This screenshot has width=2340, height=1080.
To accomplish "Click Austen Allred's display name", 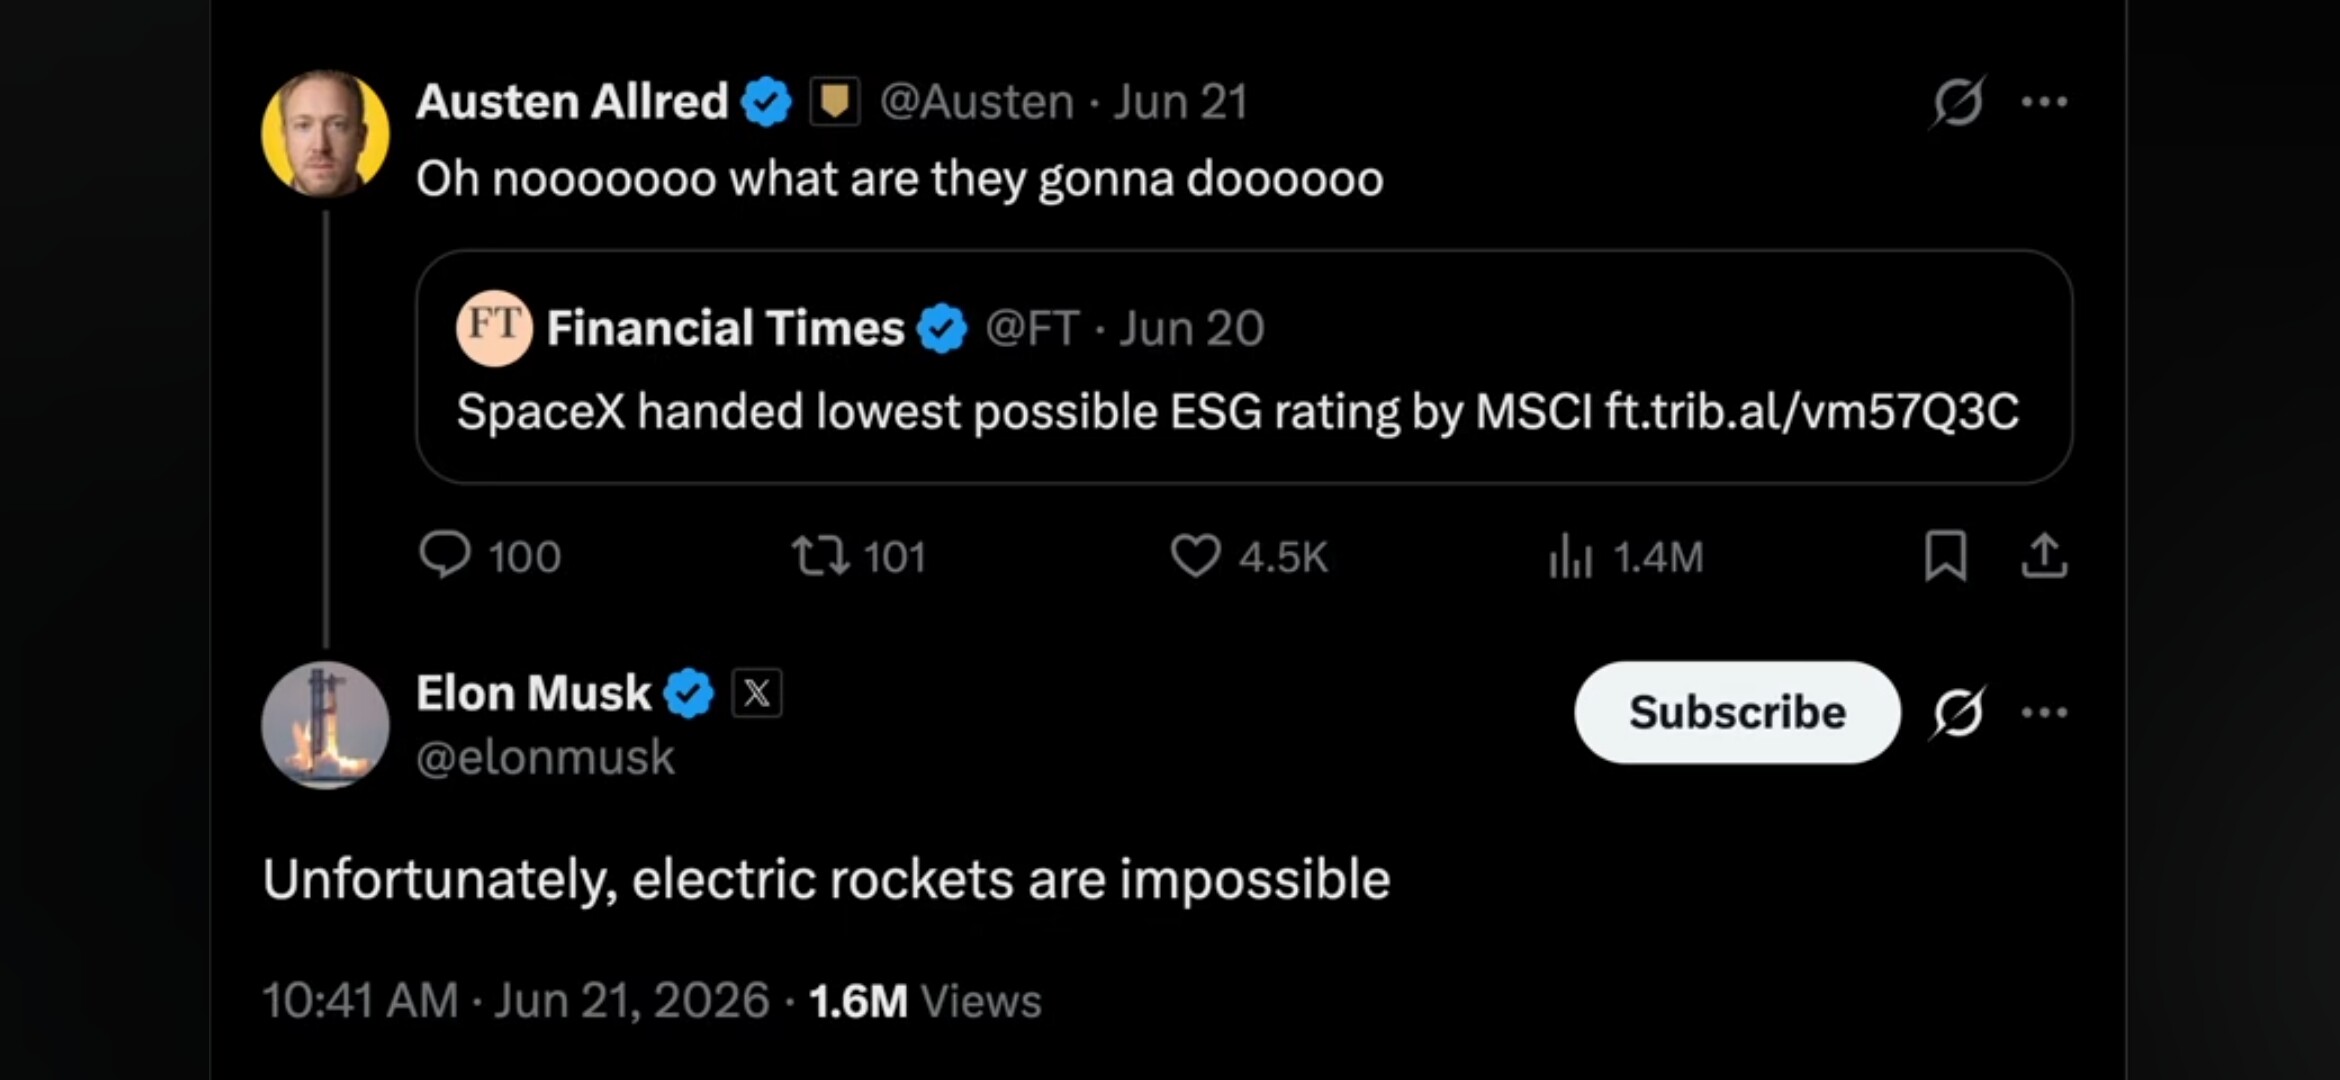I will (572, 101).
